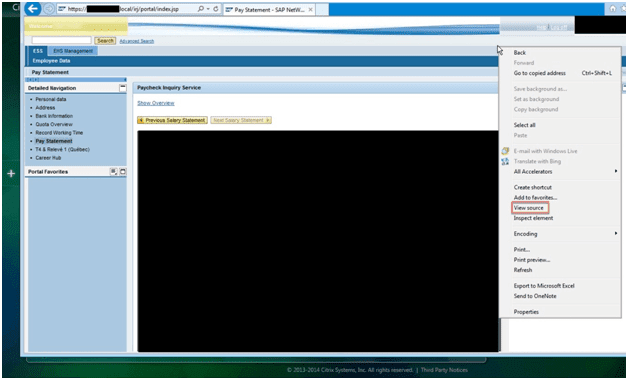This screenshot has width=628, height=380.
Task: Click the Previous Salary Statement button
Action: click(172, 120)
